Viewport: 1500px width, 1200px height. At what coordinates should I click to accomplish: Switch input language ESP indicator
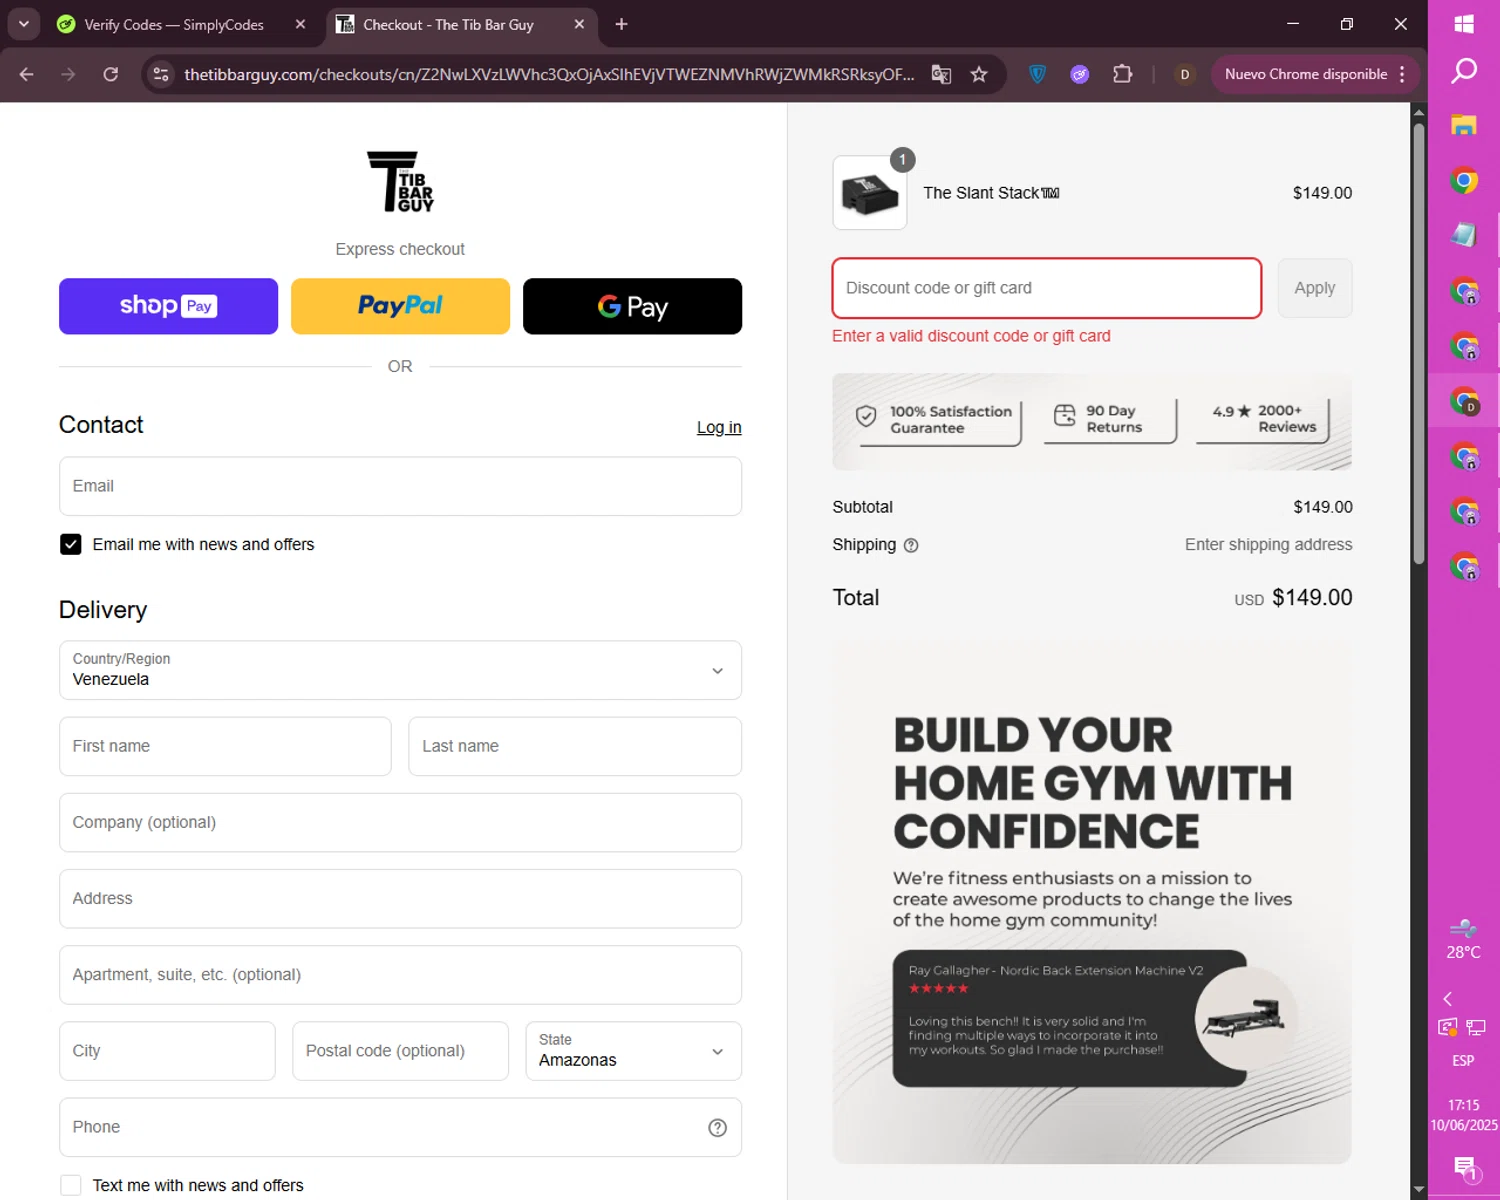point(1464,1061)
